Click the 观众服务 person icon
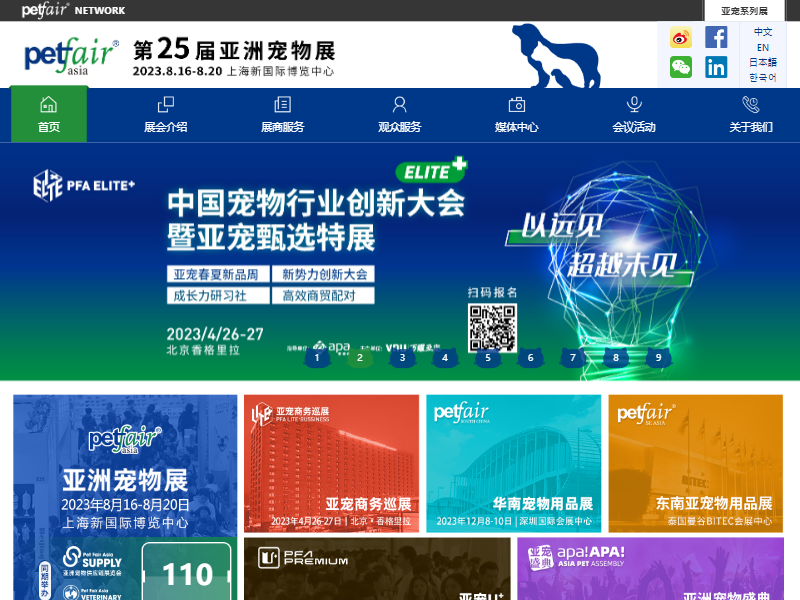This screenshot has width=800, height=600. (399, 105)
